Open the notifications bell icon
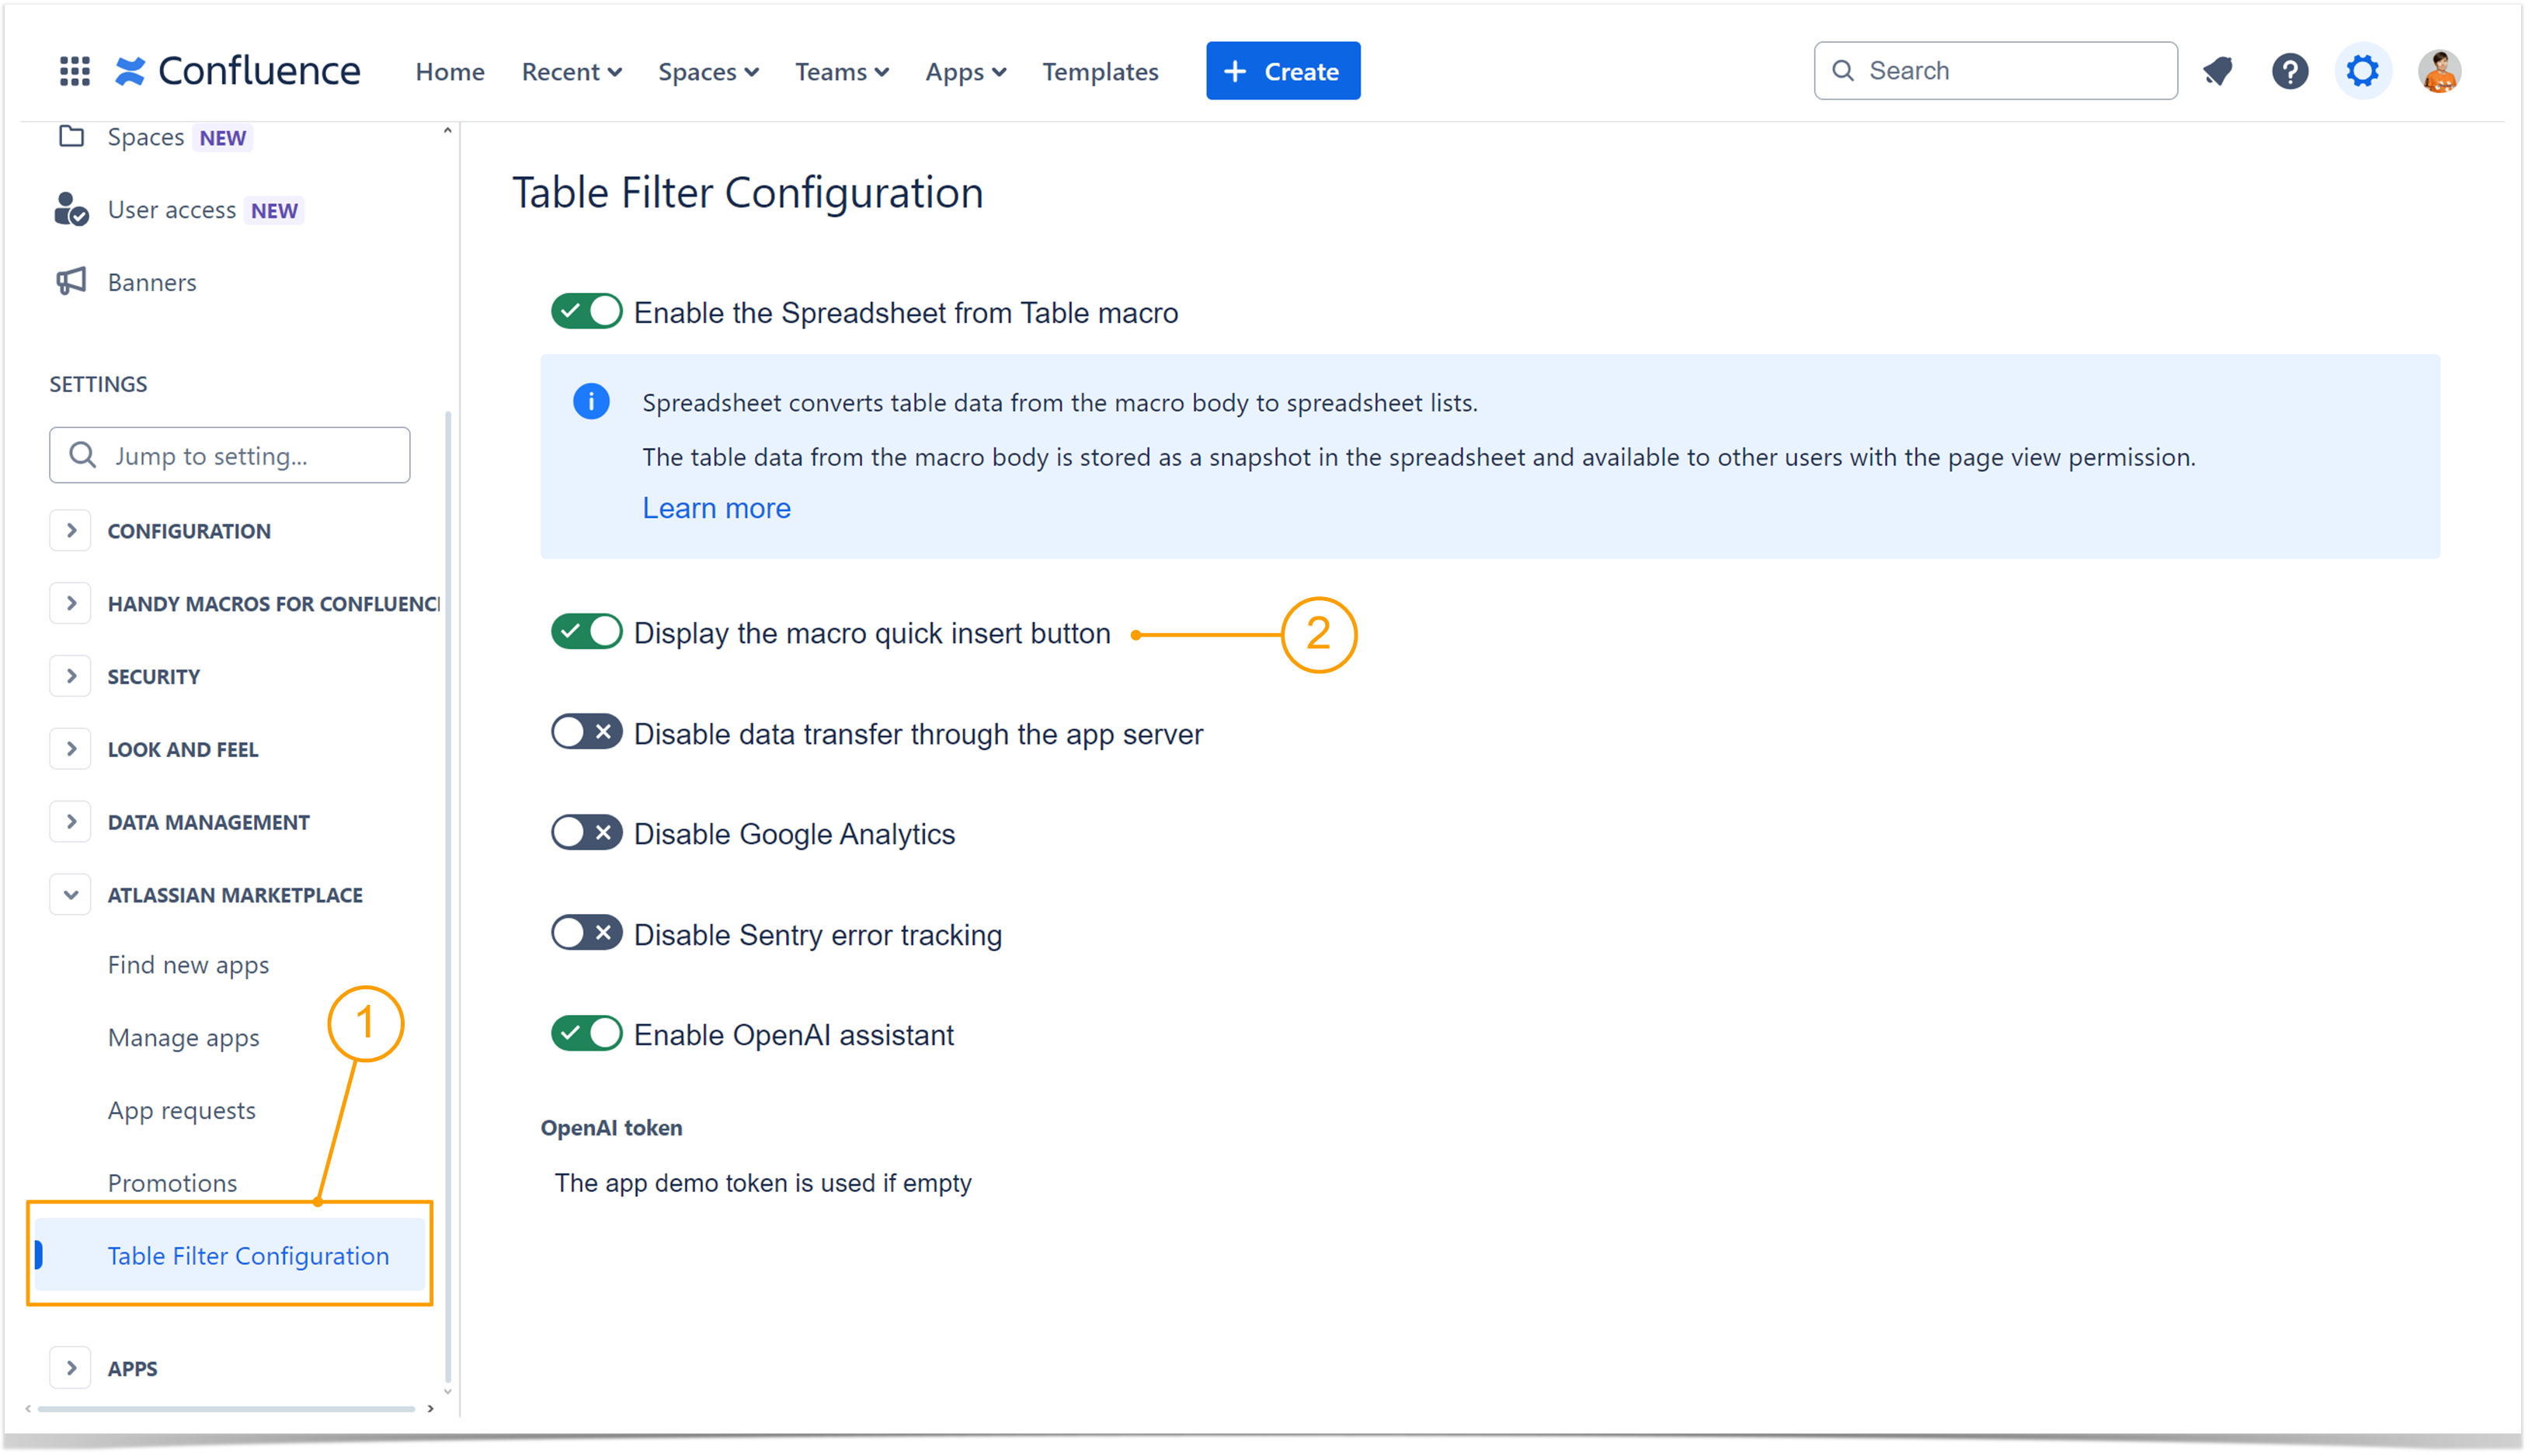This screenshot has height=1456, width=2532. [x=2218, y=71]
